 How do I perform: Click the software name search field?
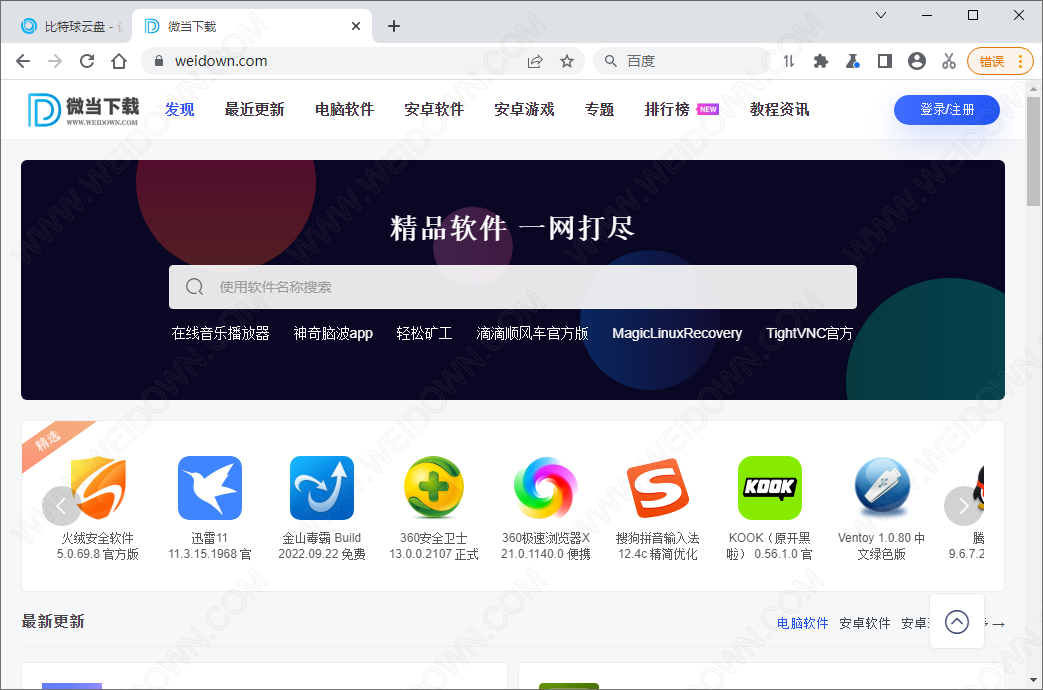(513, 287)
